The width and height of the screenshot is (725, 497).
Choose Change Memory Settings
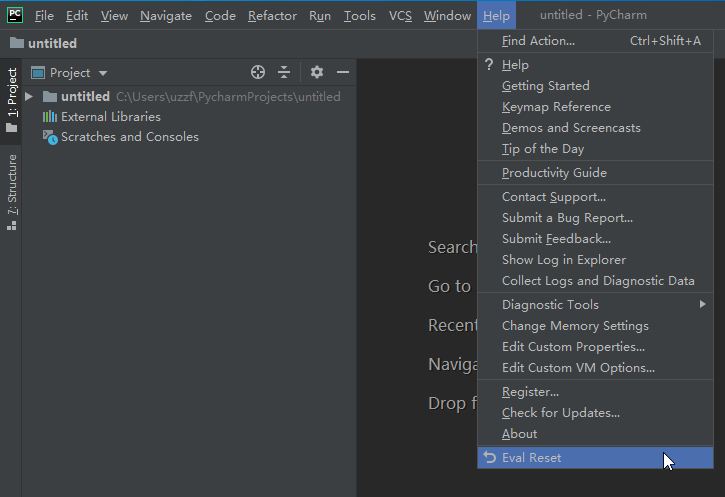tap(596, 325)
